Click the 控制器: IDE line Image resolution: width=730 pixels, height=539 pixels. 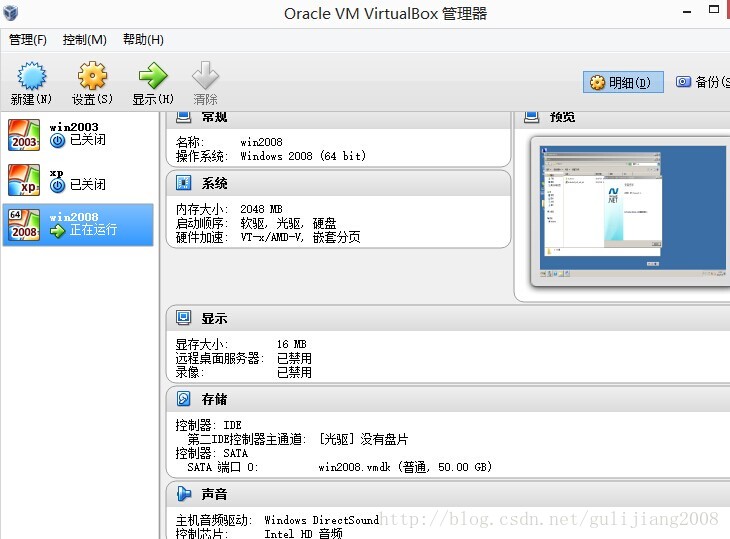[x=208, y=425]
